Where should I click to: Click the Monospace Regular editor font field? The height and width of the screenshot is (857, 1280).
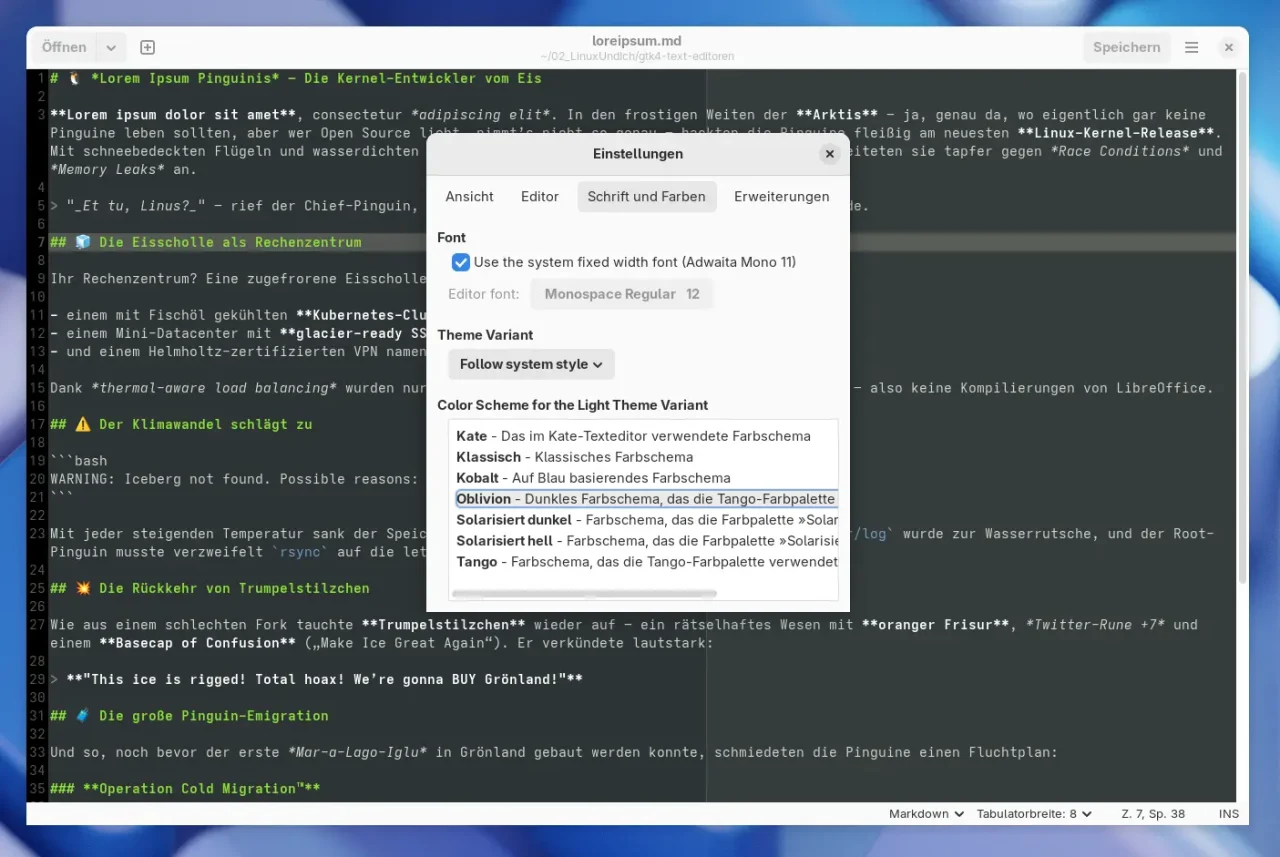(x=621, y=294)
